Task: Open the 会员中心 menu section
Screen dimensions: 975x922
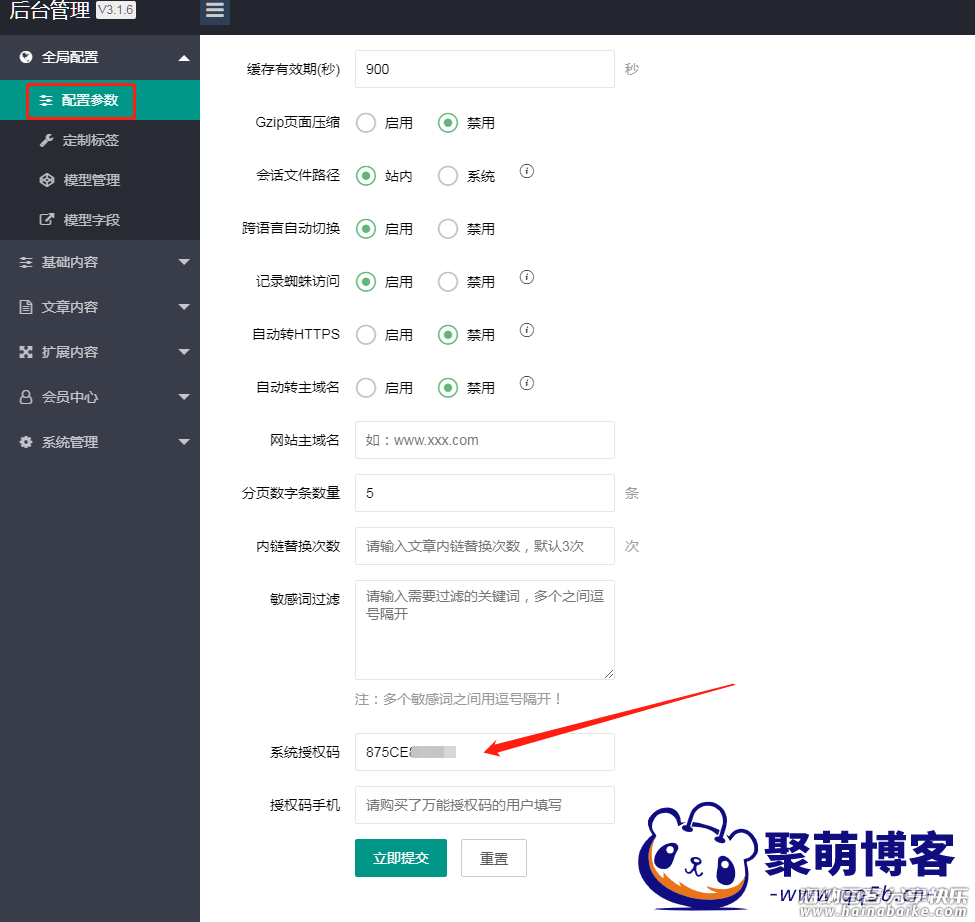Action: click(99, 397)
